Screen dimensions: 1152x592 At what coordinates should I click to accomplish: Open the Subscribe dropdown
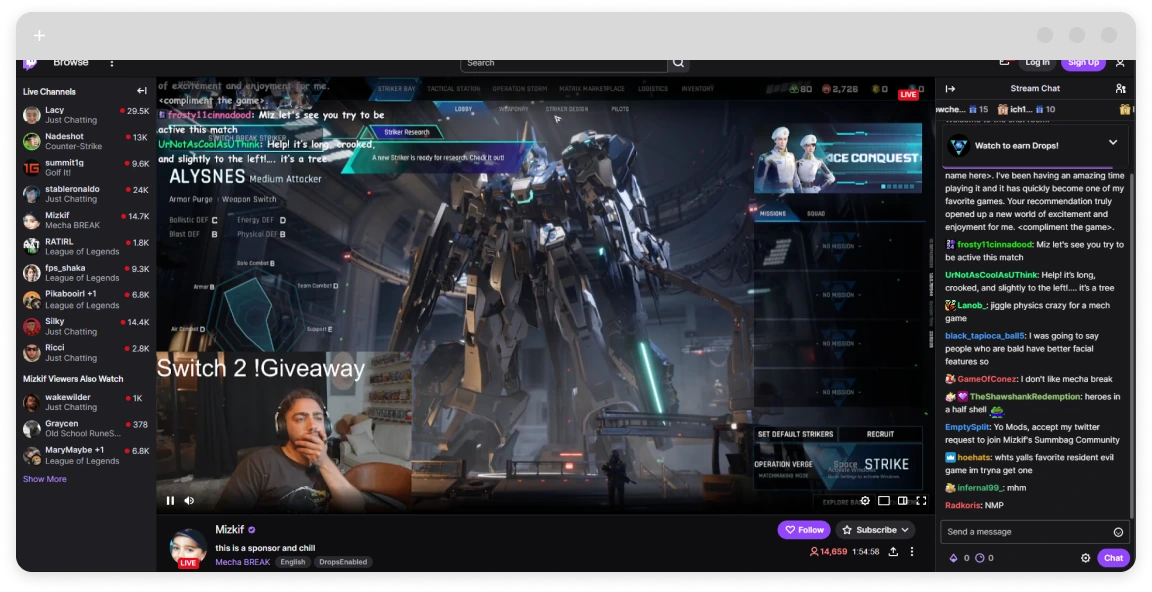tap(874, 530)
